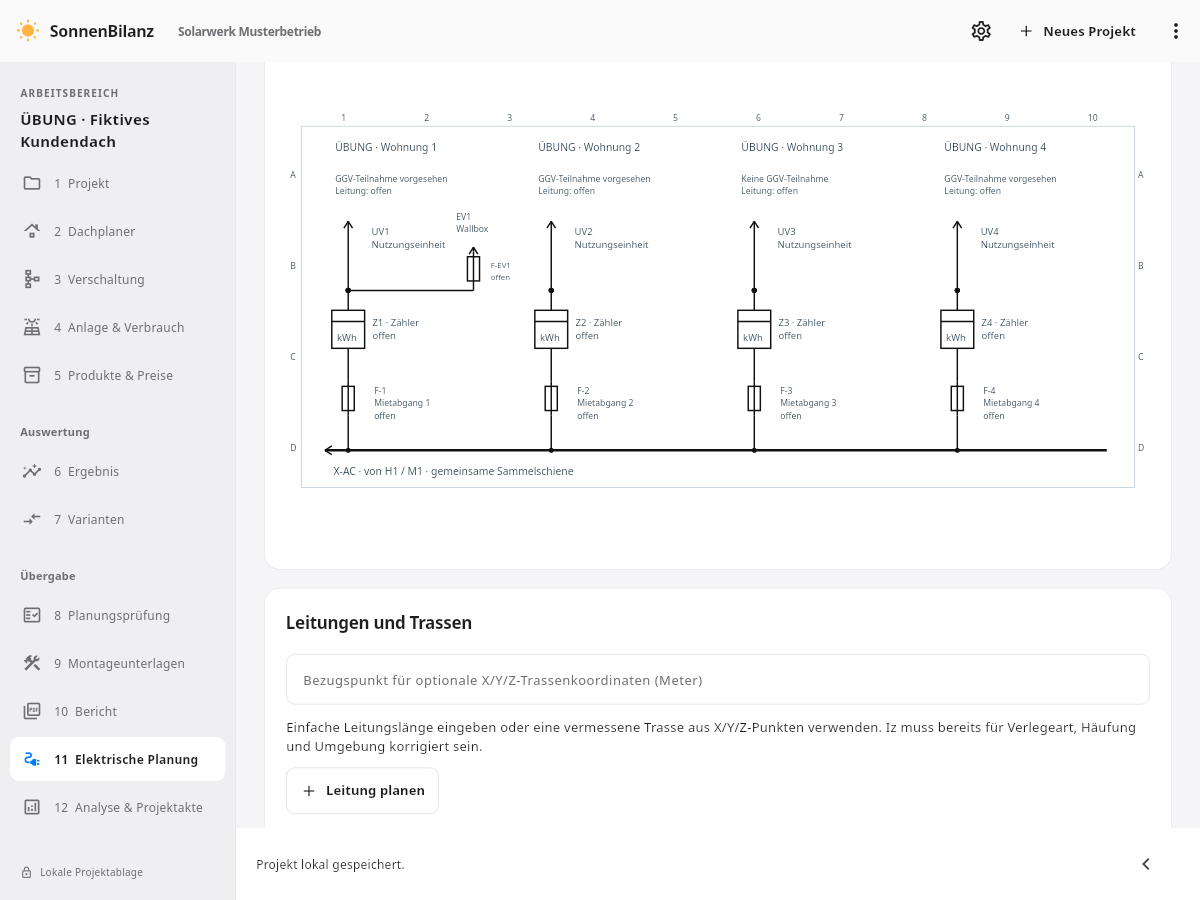Screen dimensions: 1200x900
Task: Click the 'Z4 · Zähler' label
Action: (x=1004, y=323)
